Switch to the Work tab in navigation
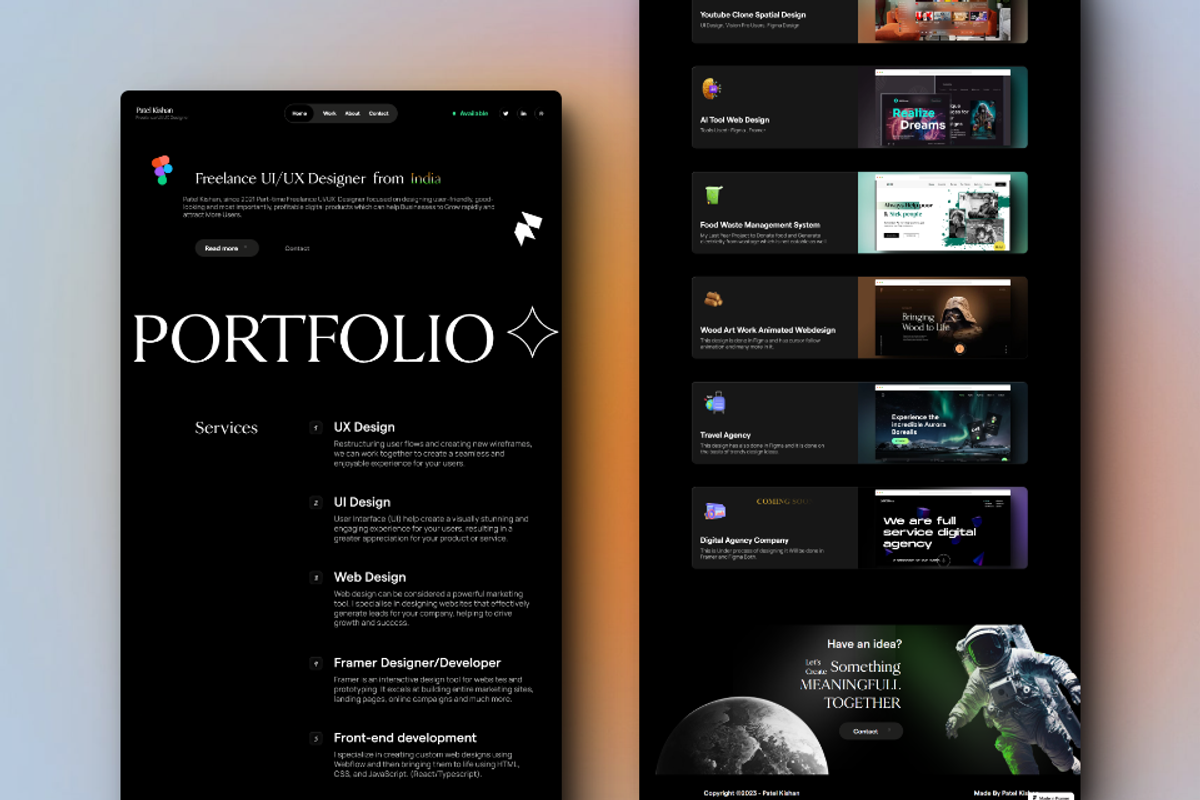 [x=329, y=113]
